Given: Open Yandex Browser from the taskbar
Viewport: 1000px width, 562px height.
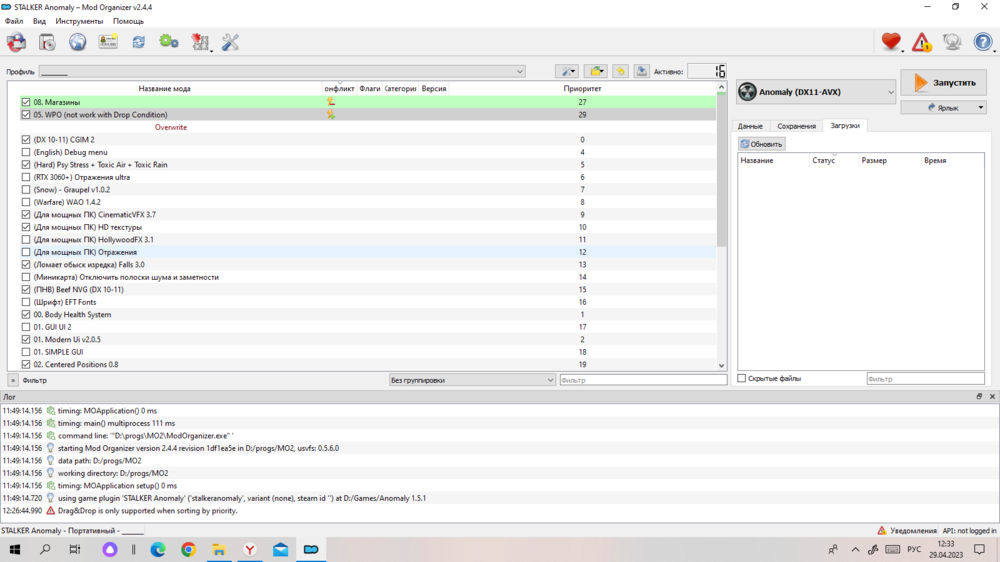Looking at the screenshot, I should click(x=249, y=549).
